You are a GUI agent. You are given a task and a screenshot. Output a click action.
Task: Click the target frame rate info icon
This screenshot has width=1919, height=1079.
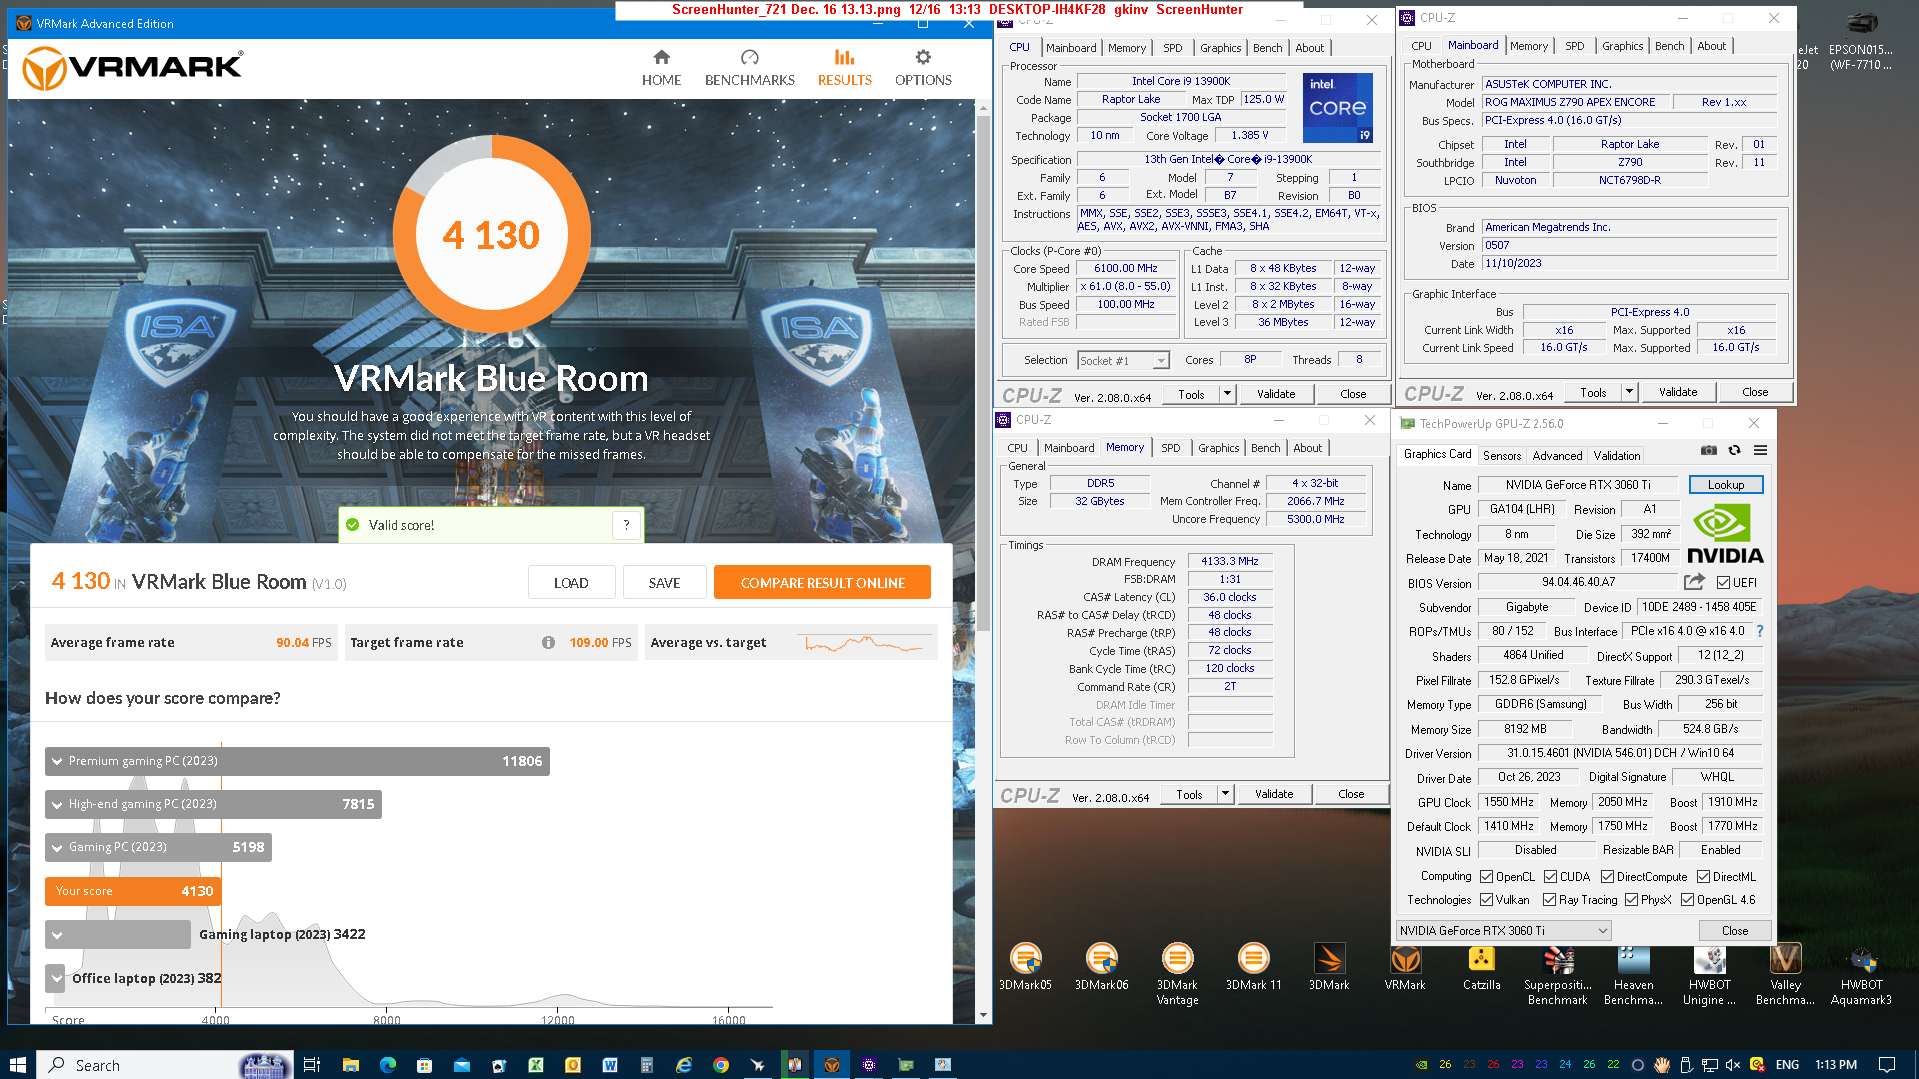(548, 643)
